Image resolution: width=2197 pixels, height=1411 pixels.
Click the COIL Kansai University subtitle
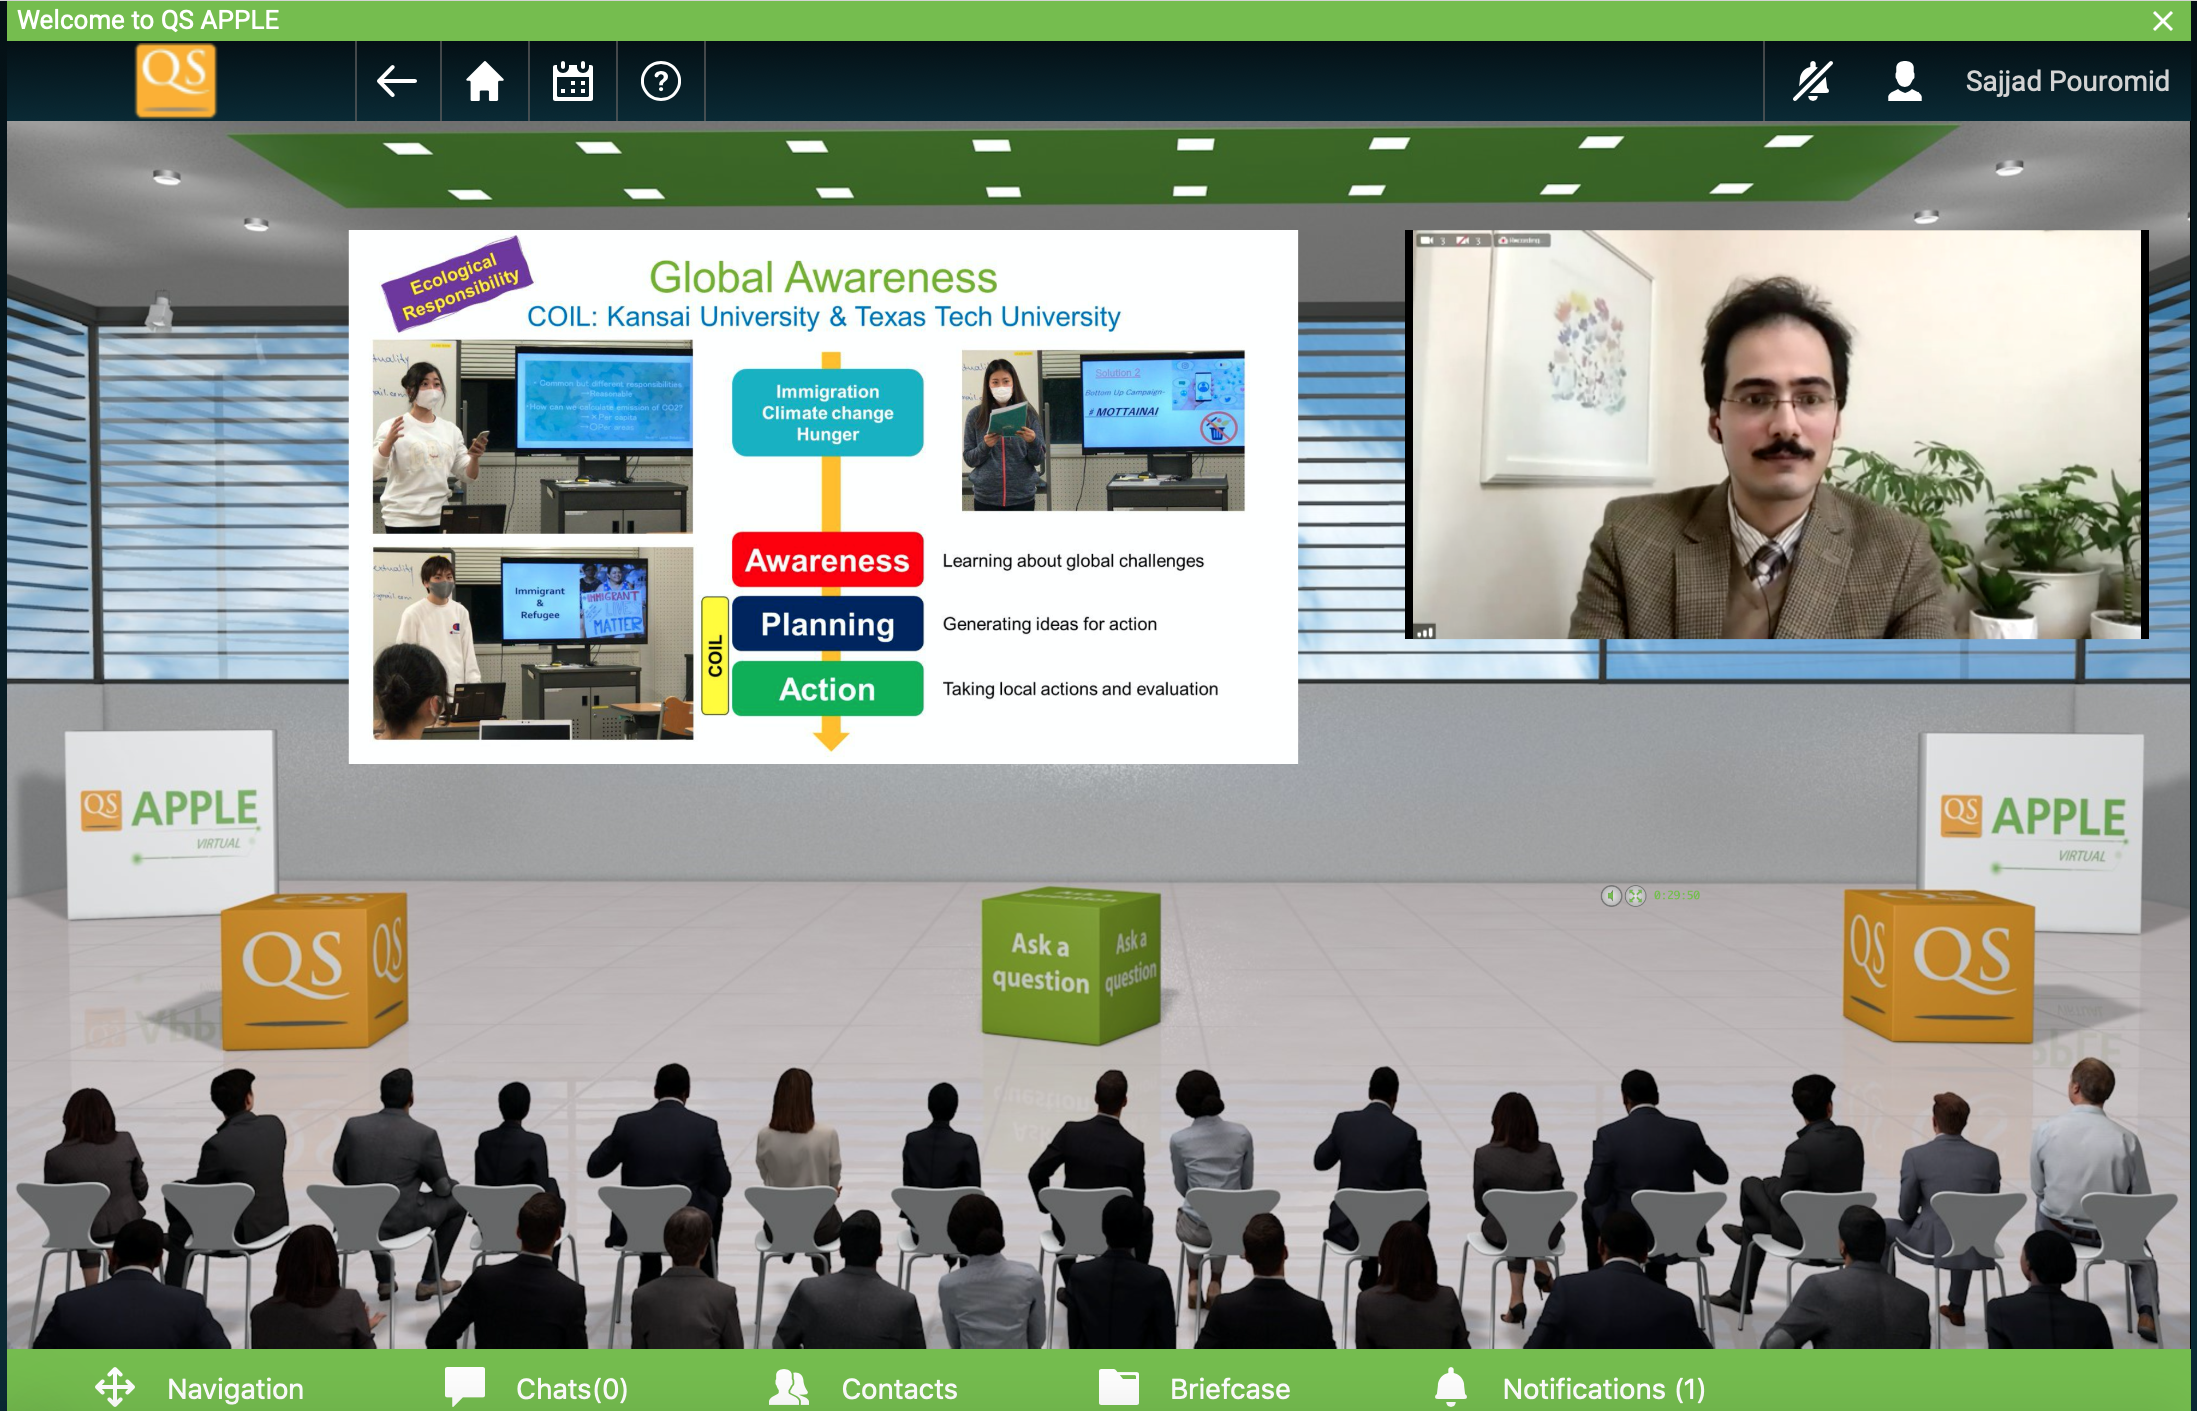pyautogui.click(x=824, y=317)
